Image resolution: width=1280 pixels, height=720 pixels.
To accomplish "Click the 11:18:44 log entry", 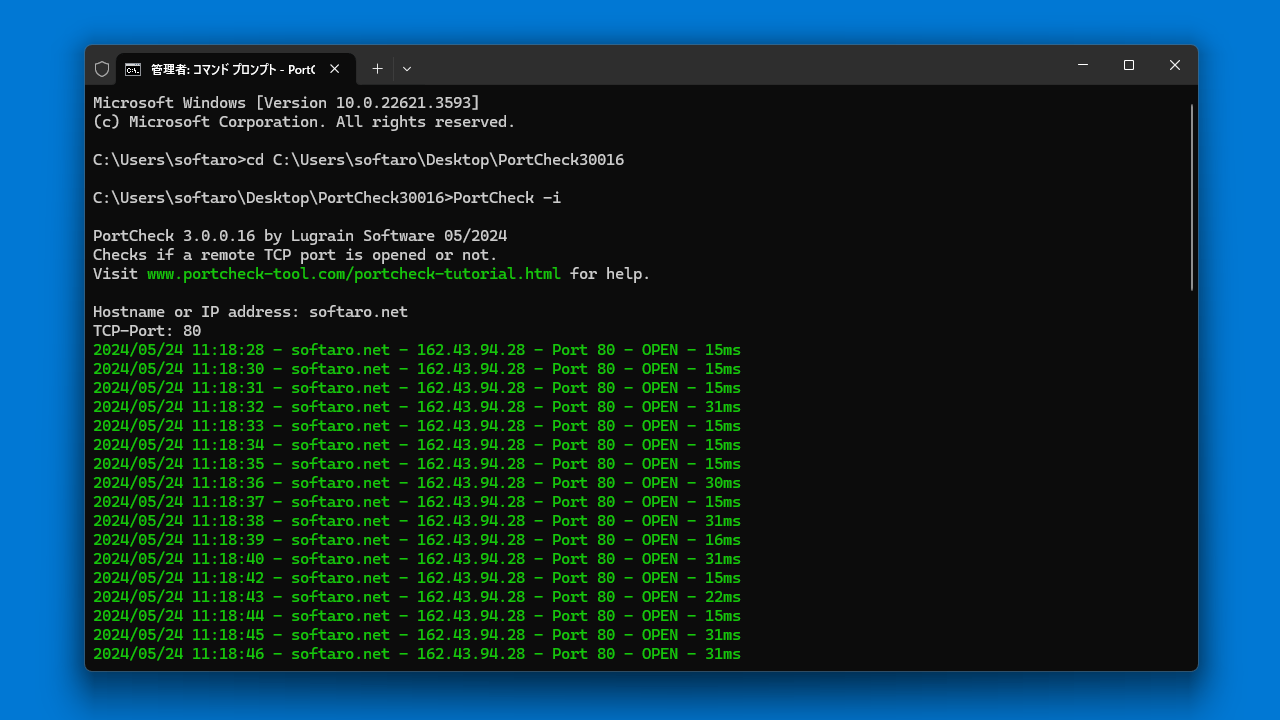I will [x=417, y=616].
